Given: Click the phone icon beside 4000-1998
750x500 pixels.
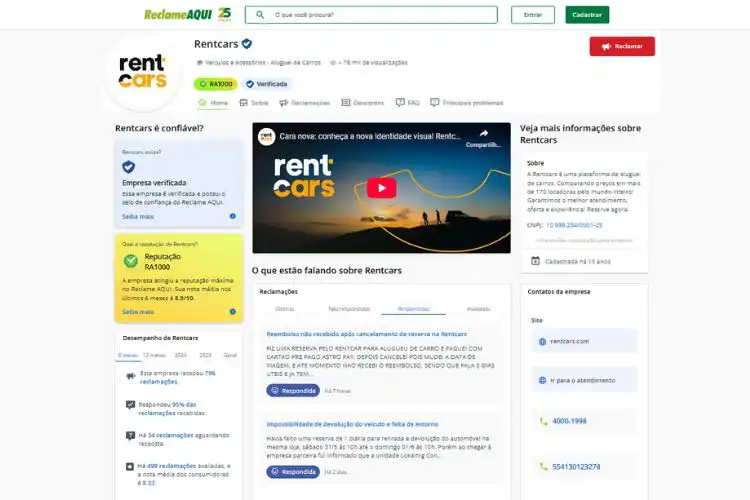Looking at the screenshot, I should point(543,421).
